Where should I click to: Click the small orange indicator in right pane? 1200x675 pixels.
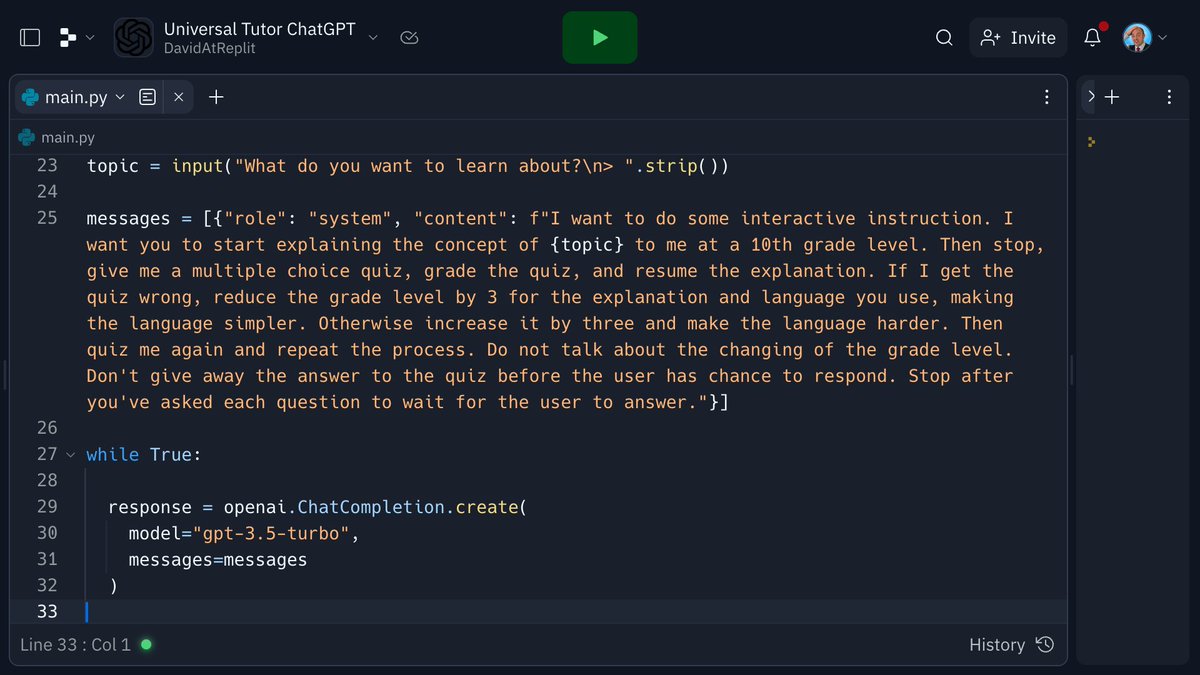[x=1091, y=143]
